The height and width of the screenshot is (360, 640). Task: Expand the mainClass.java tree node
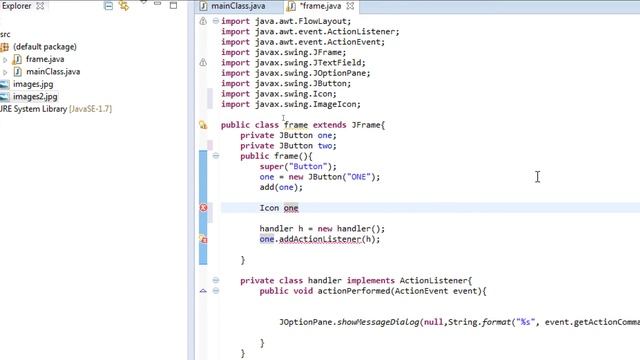(x=5, y=72)
